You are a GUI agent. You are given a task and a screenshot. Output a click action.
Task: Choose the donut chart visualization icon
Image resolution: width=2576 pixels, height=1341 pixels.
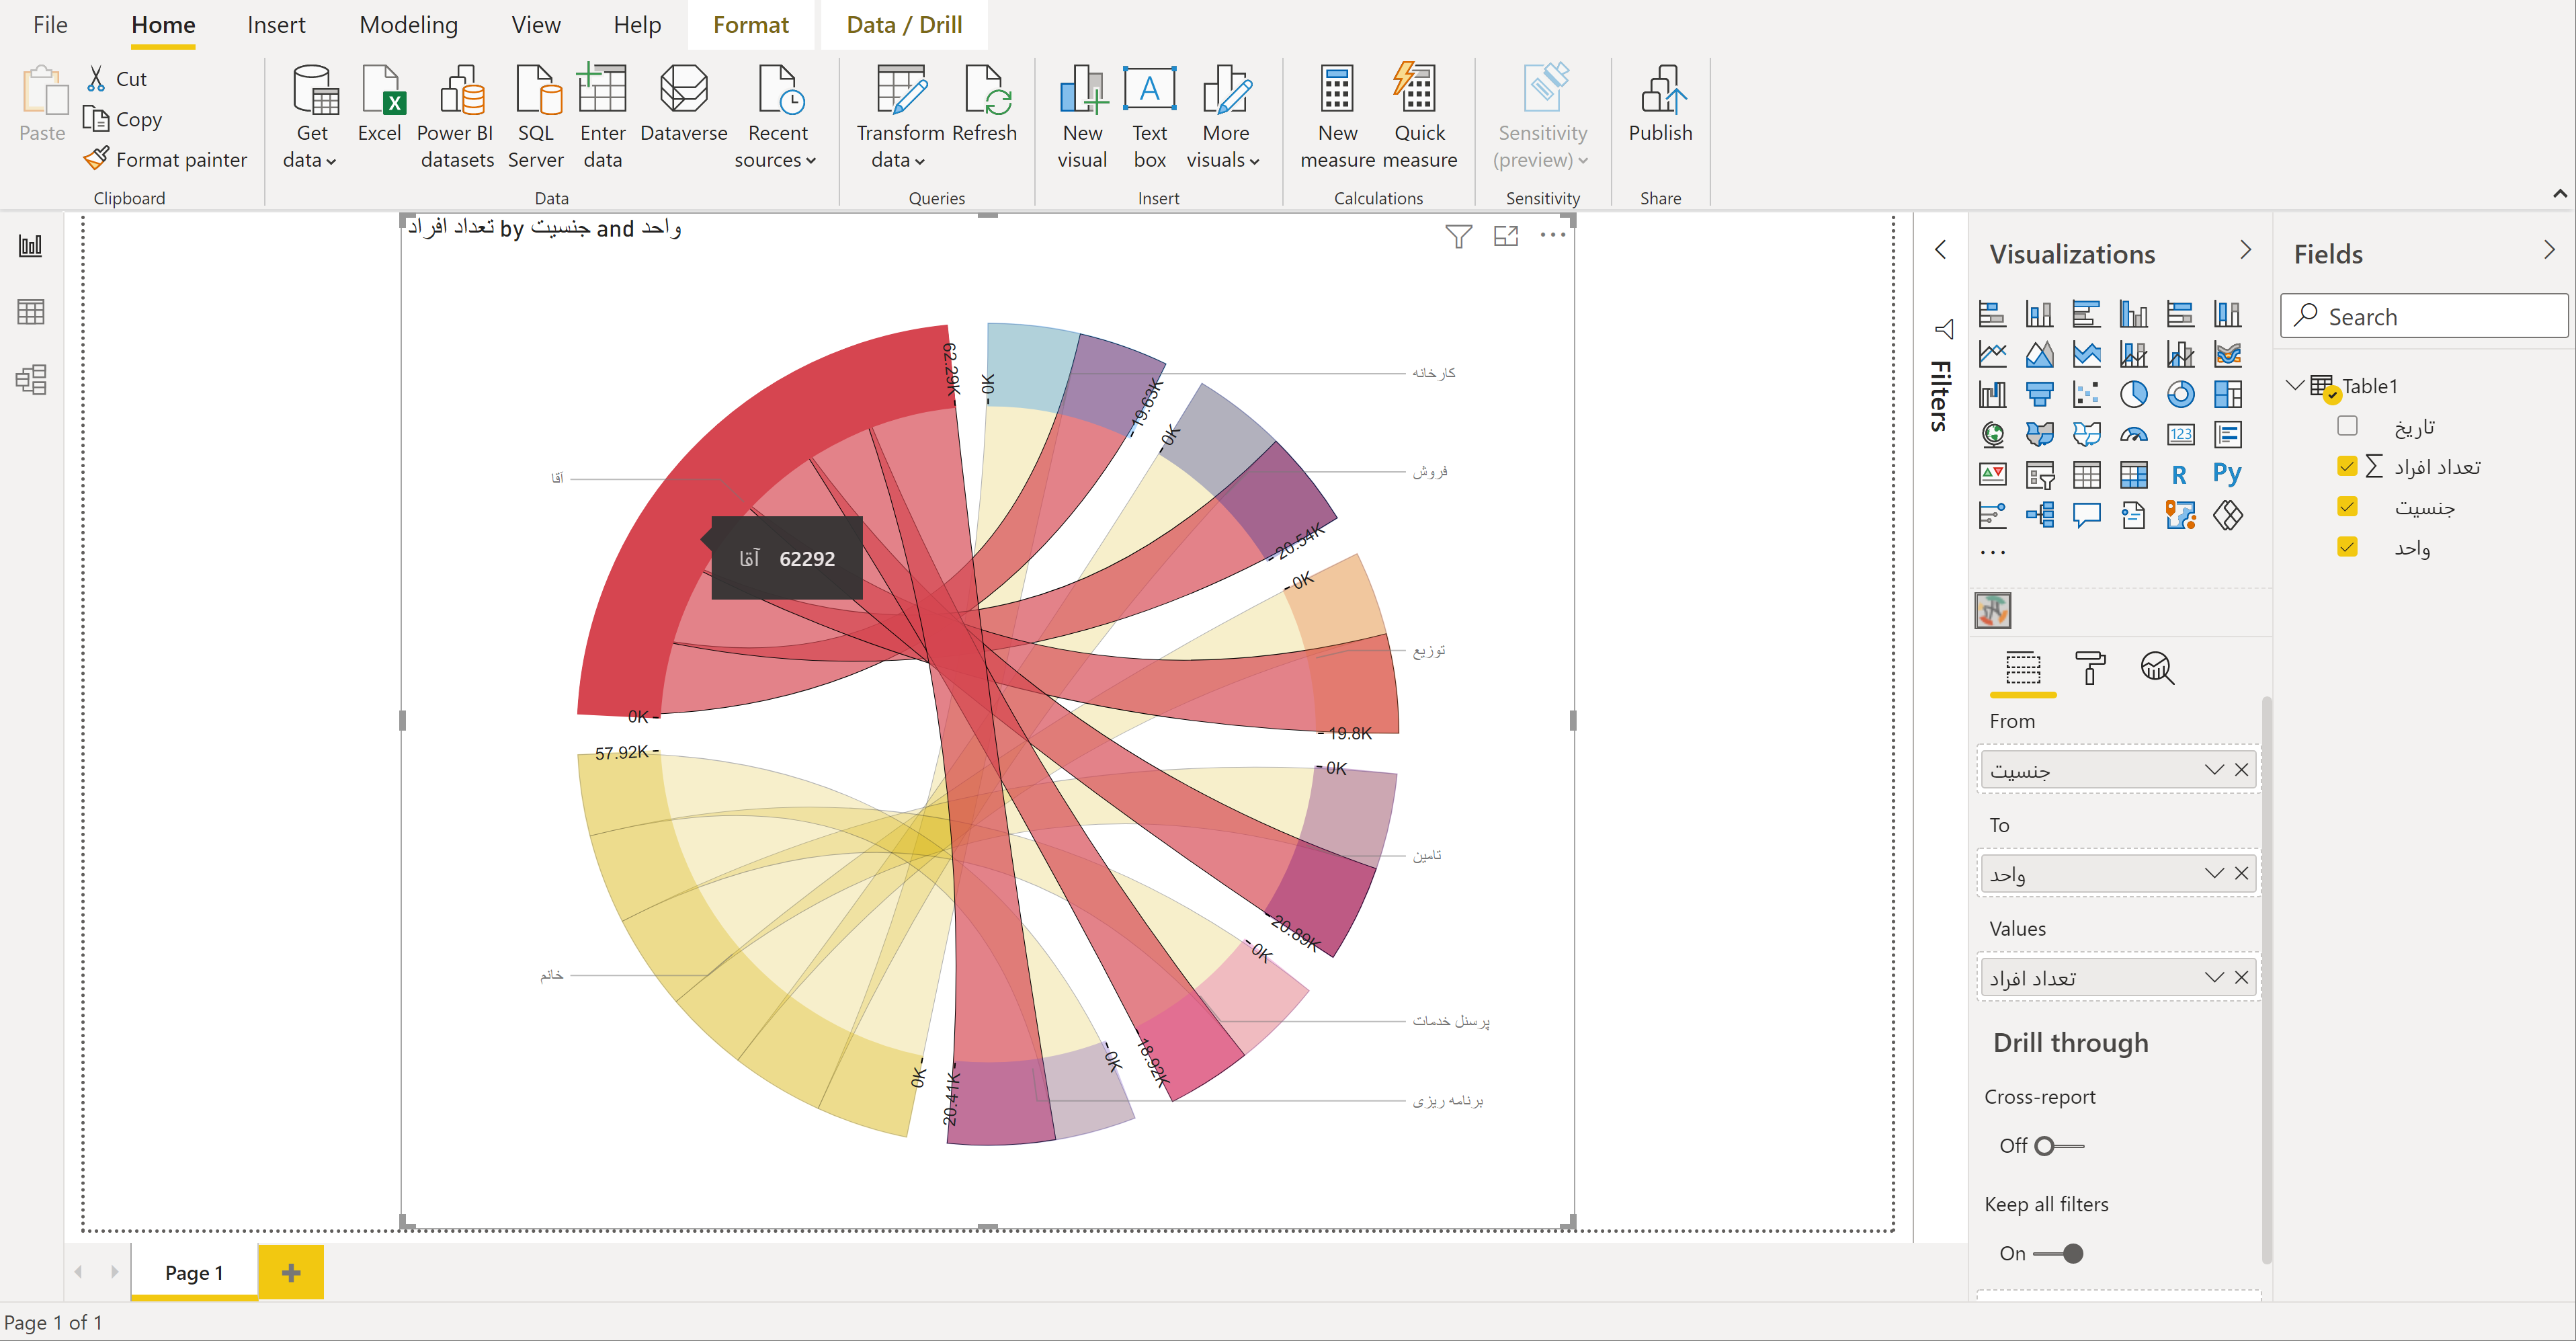(x=2180, y=395)
